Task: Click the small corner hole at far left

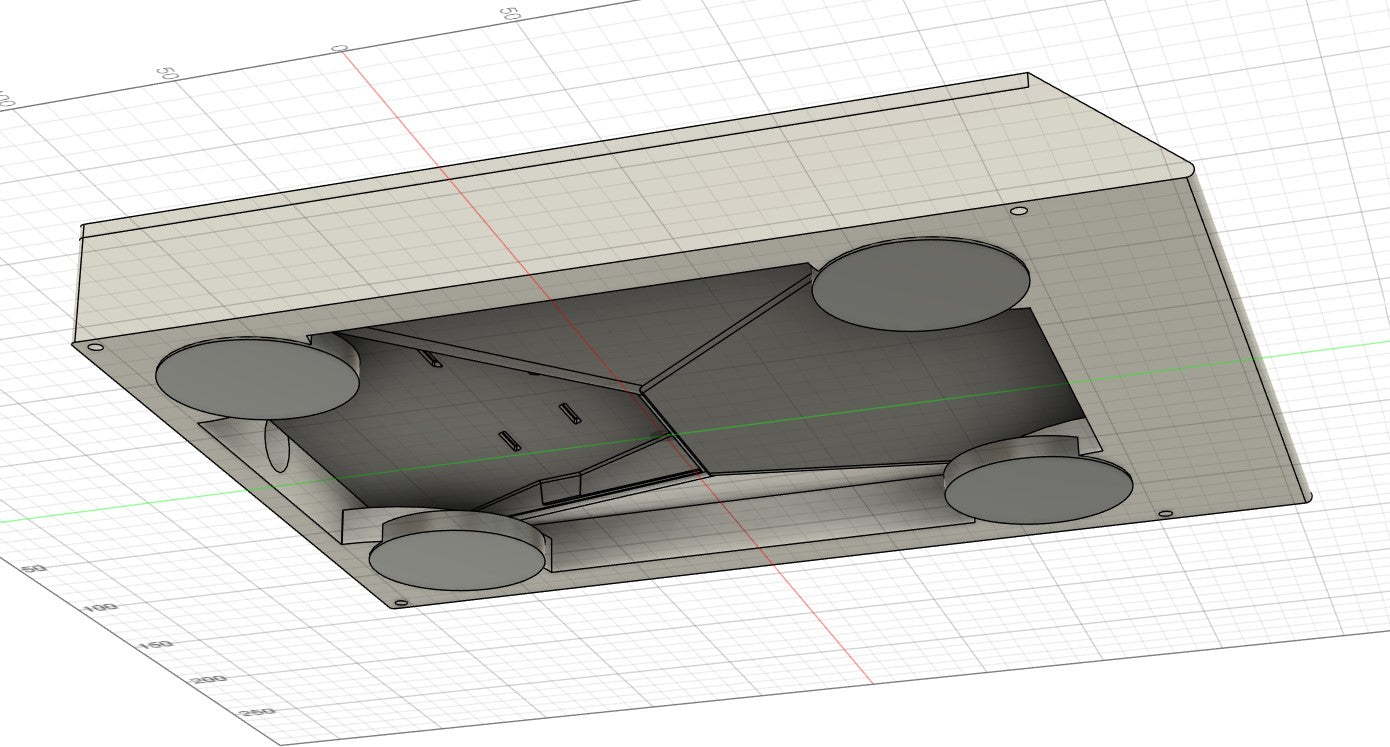Action: point(96,347)
